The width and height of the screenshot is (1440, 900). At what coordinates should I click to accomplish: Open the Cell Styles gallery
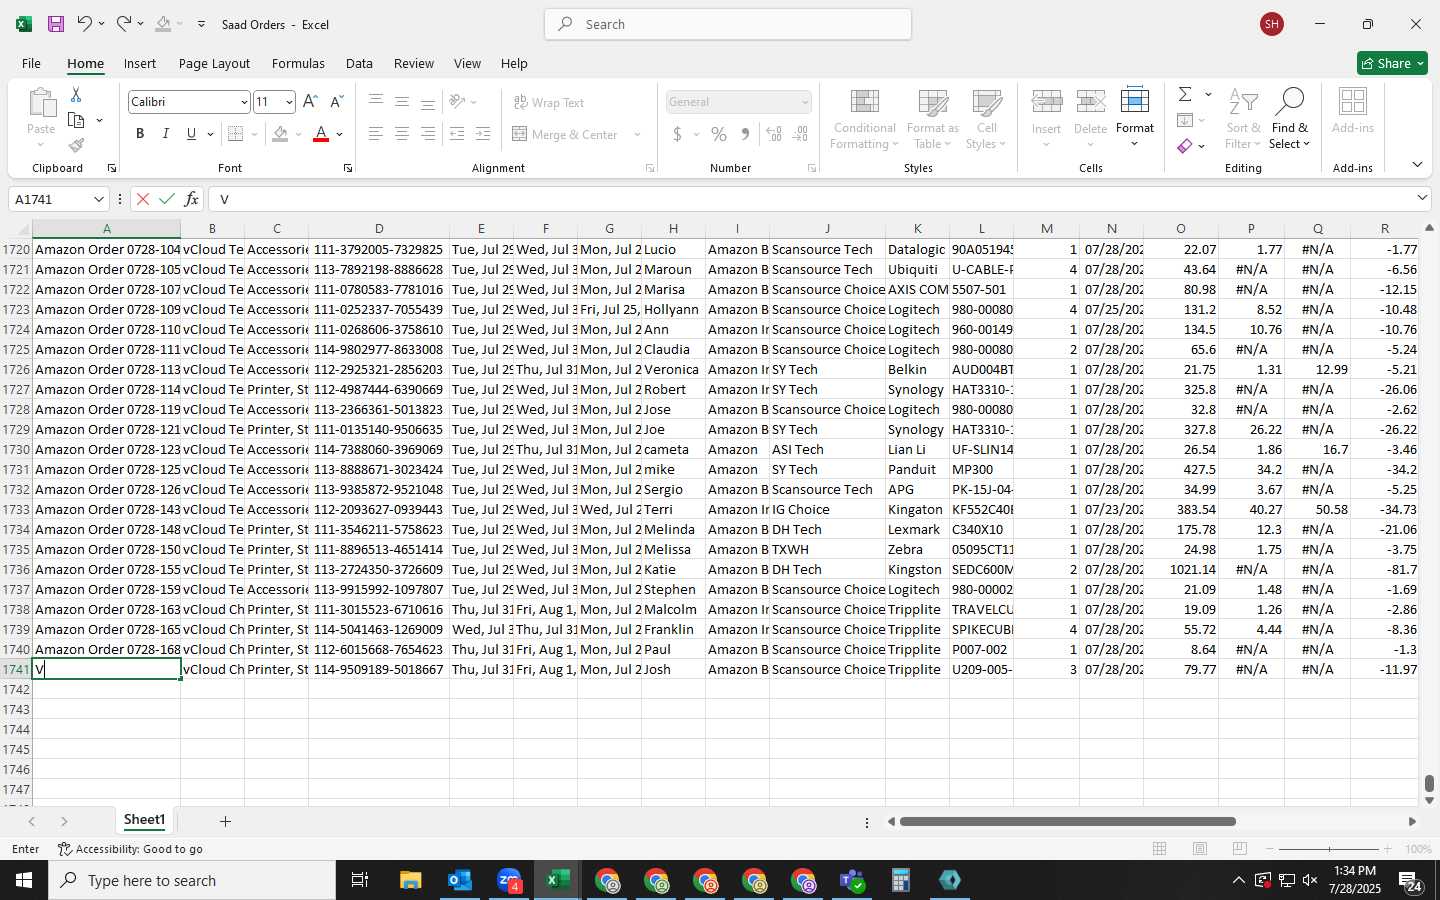987,119
